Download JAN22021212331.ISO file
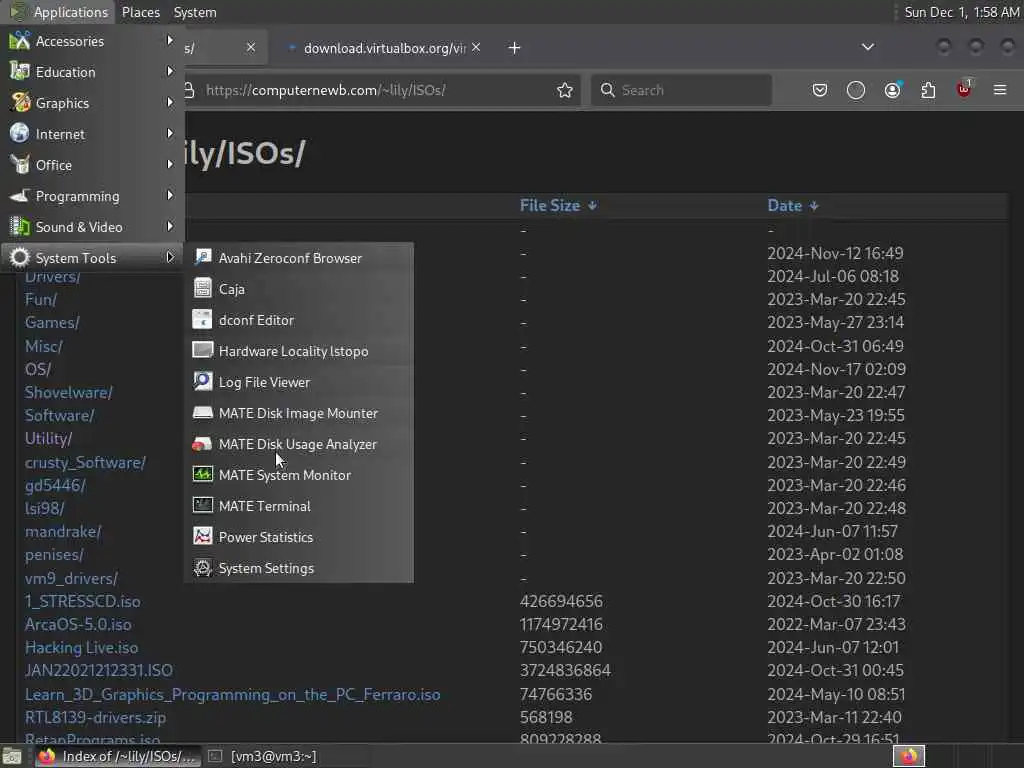 (99, 671)
